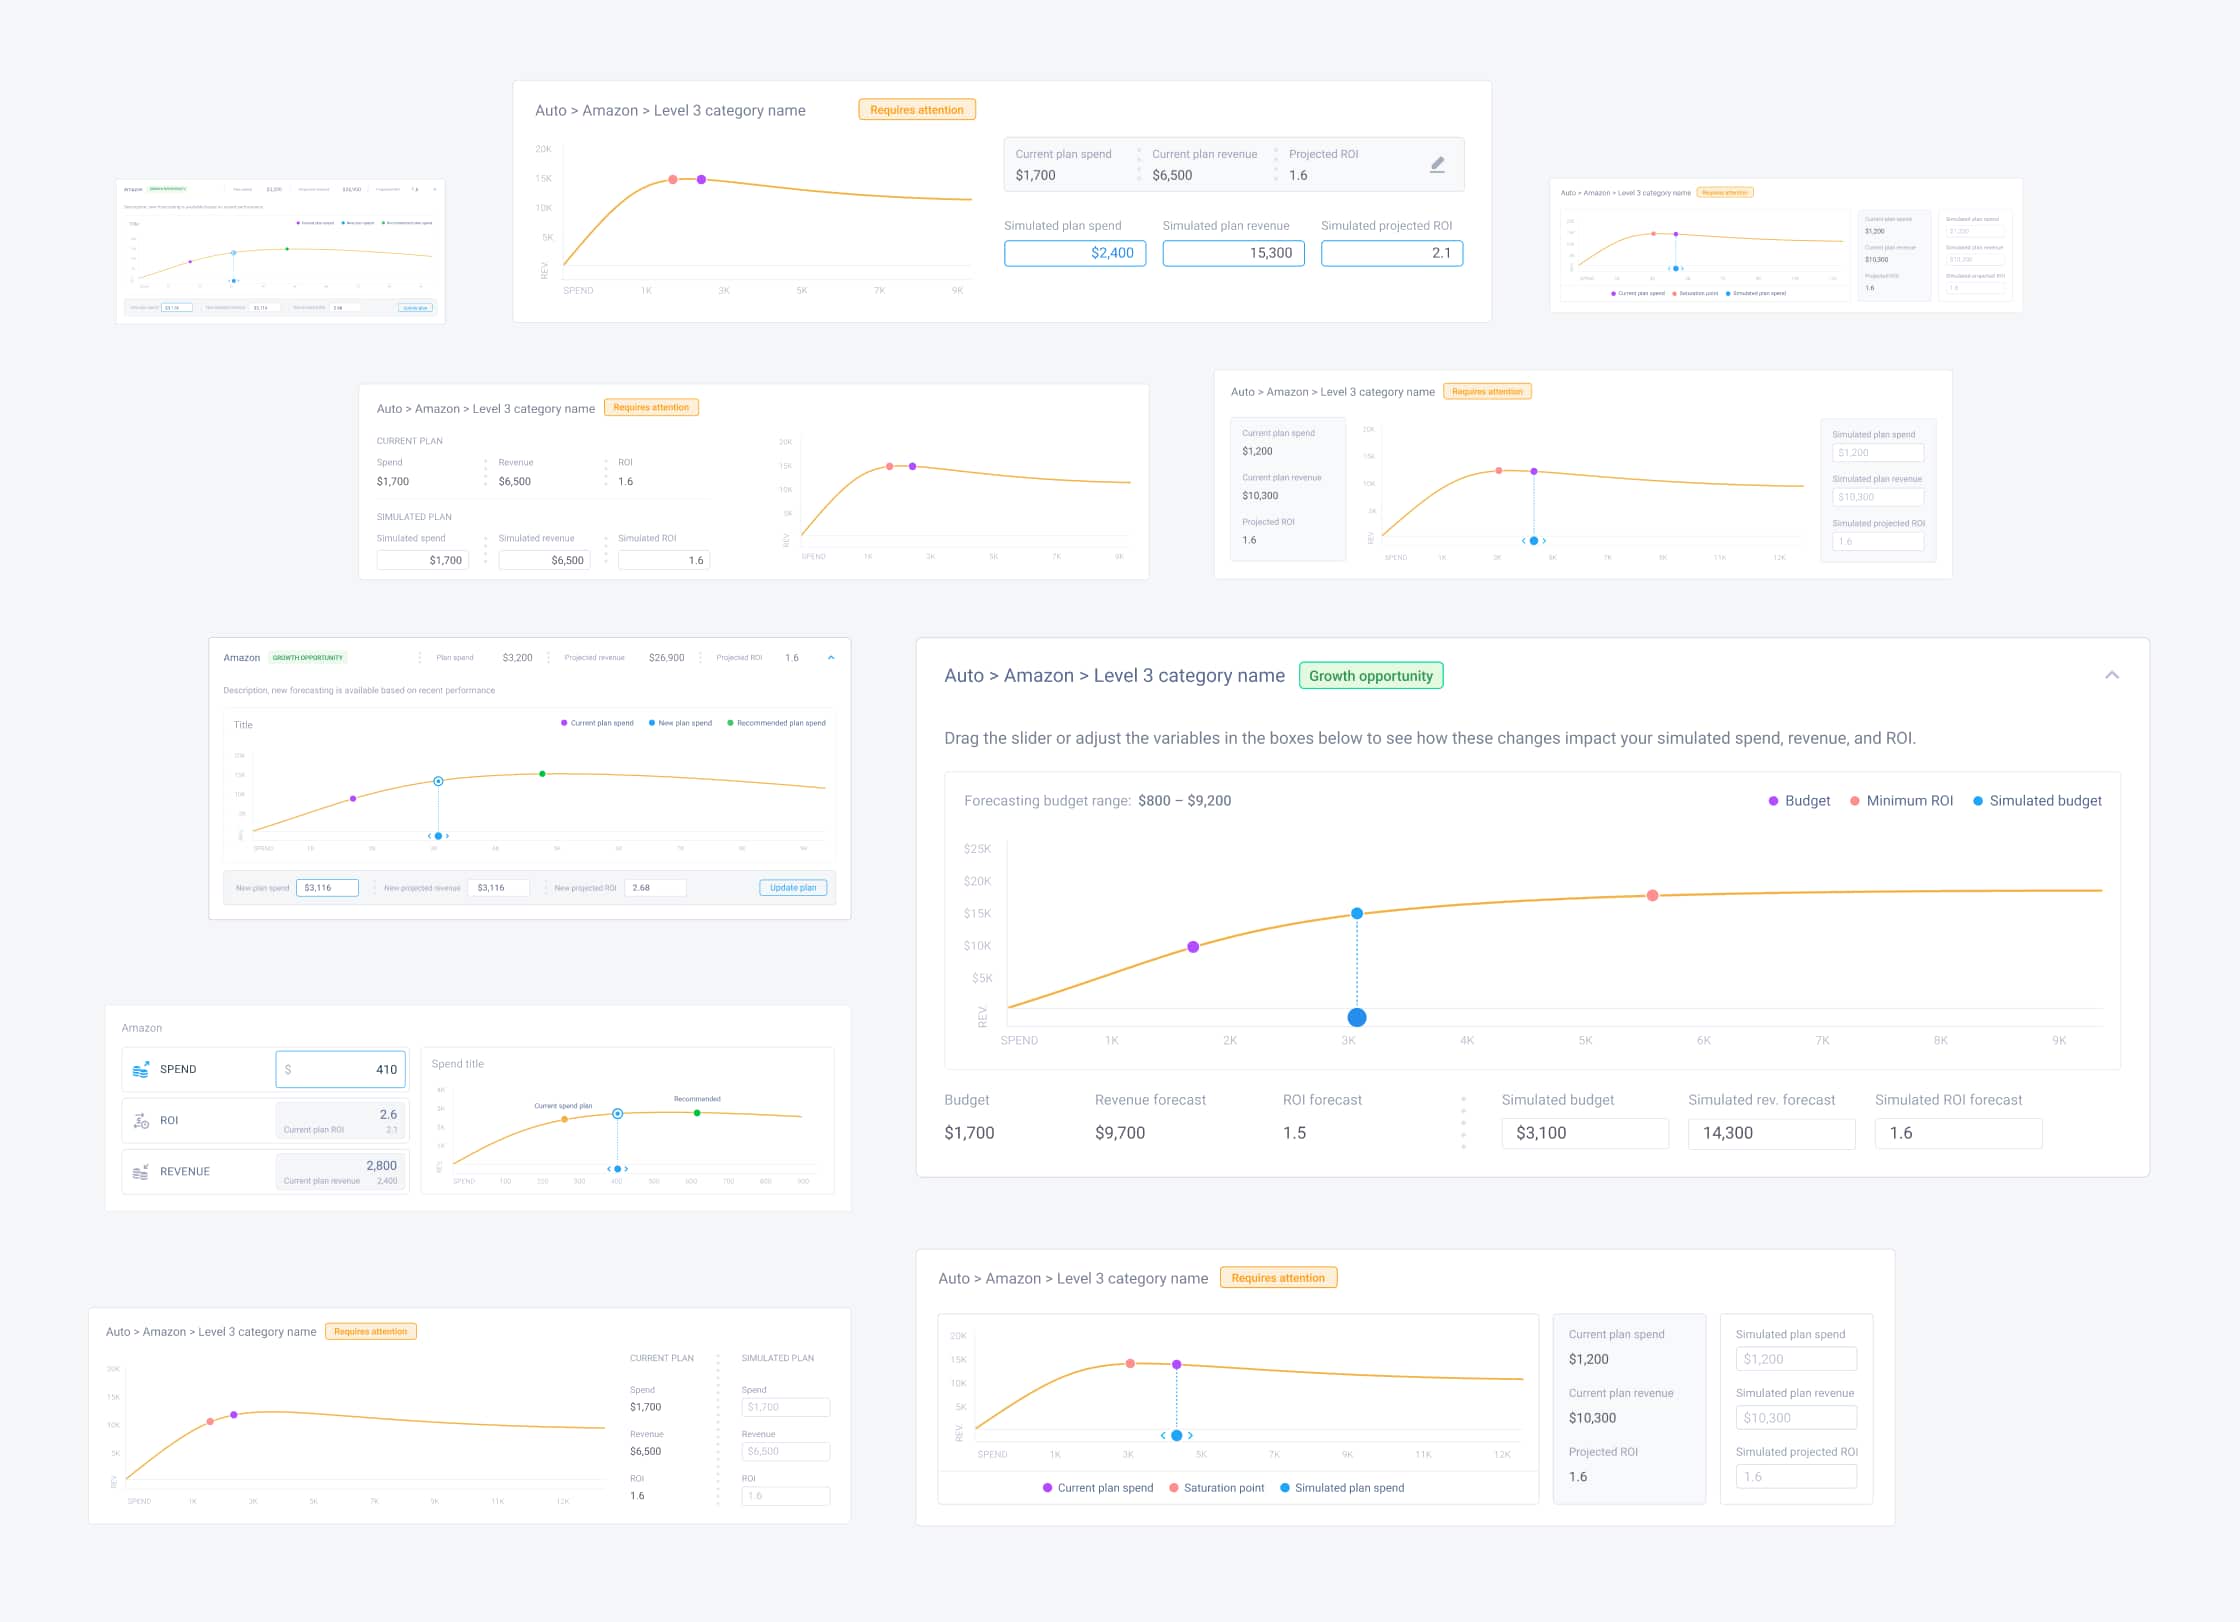Nudge slider left under the 'Title' chart

429,836
